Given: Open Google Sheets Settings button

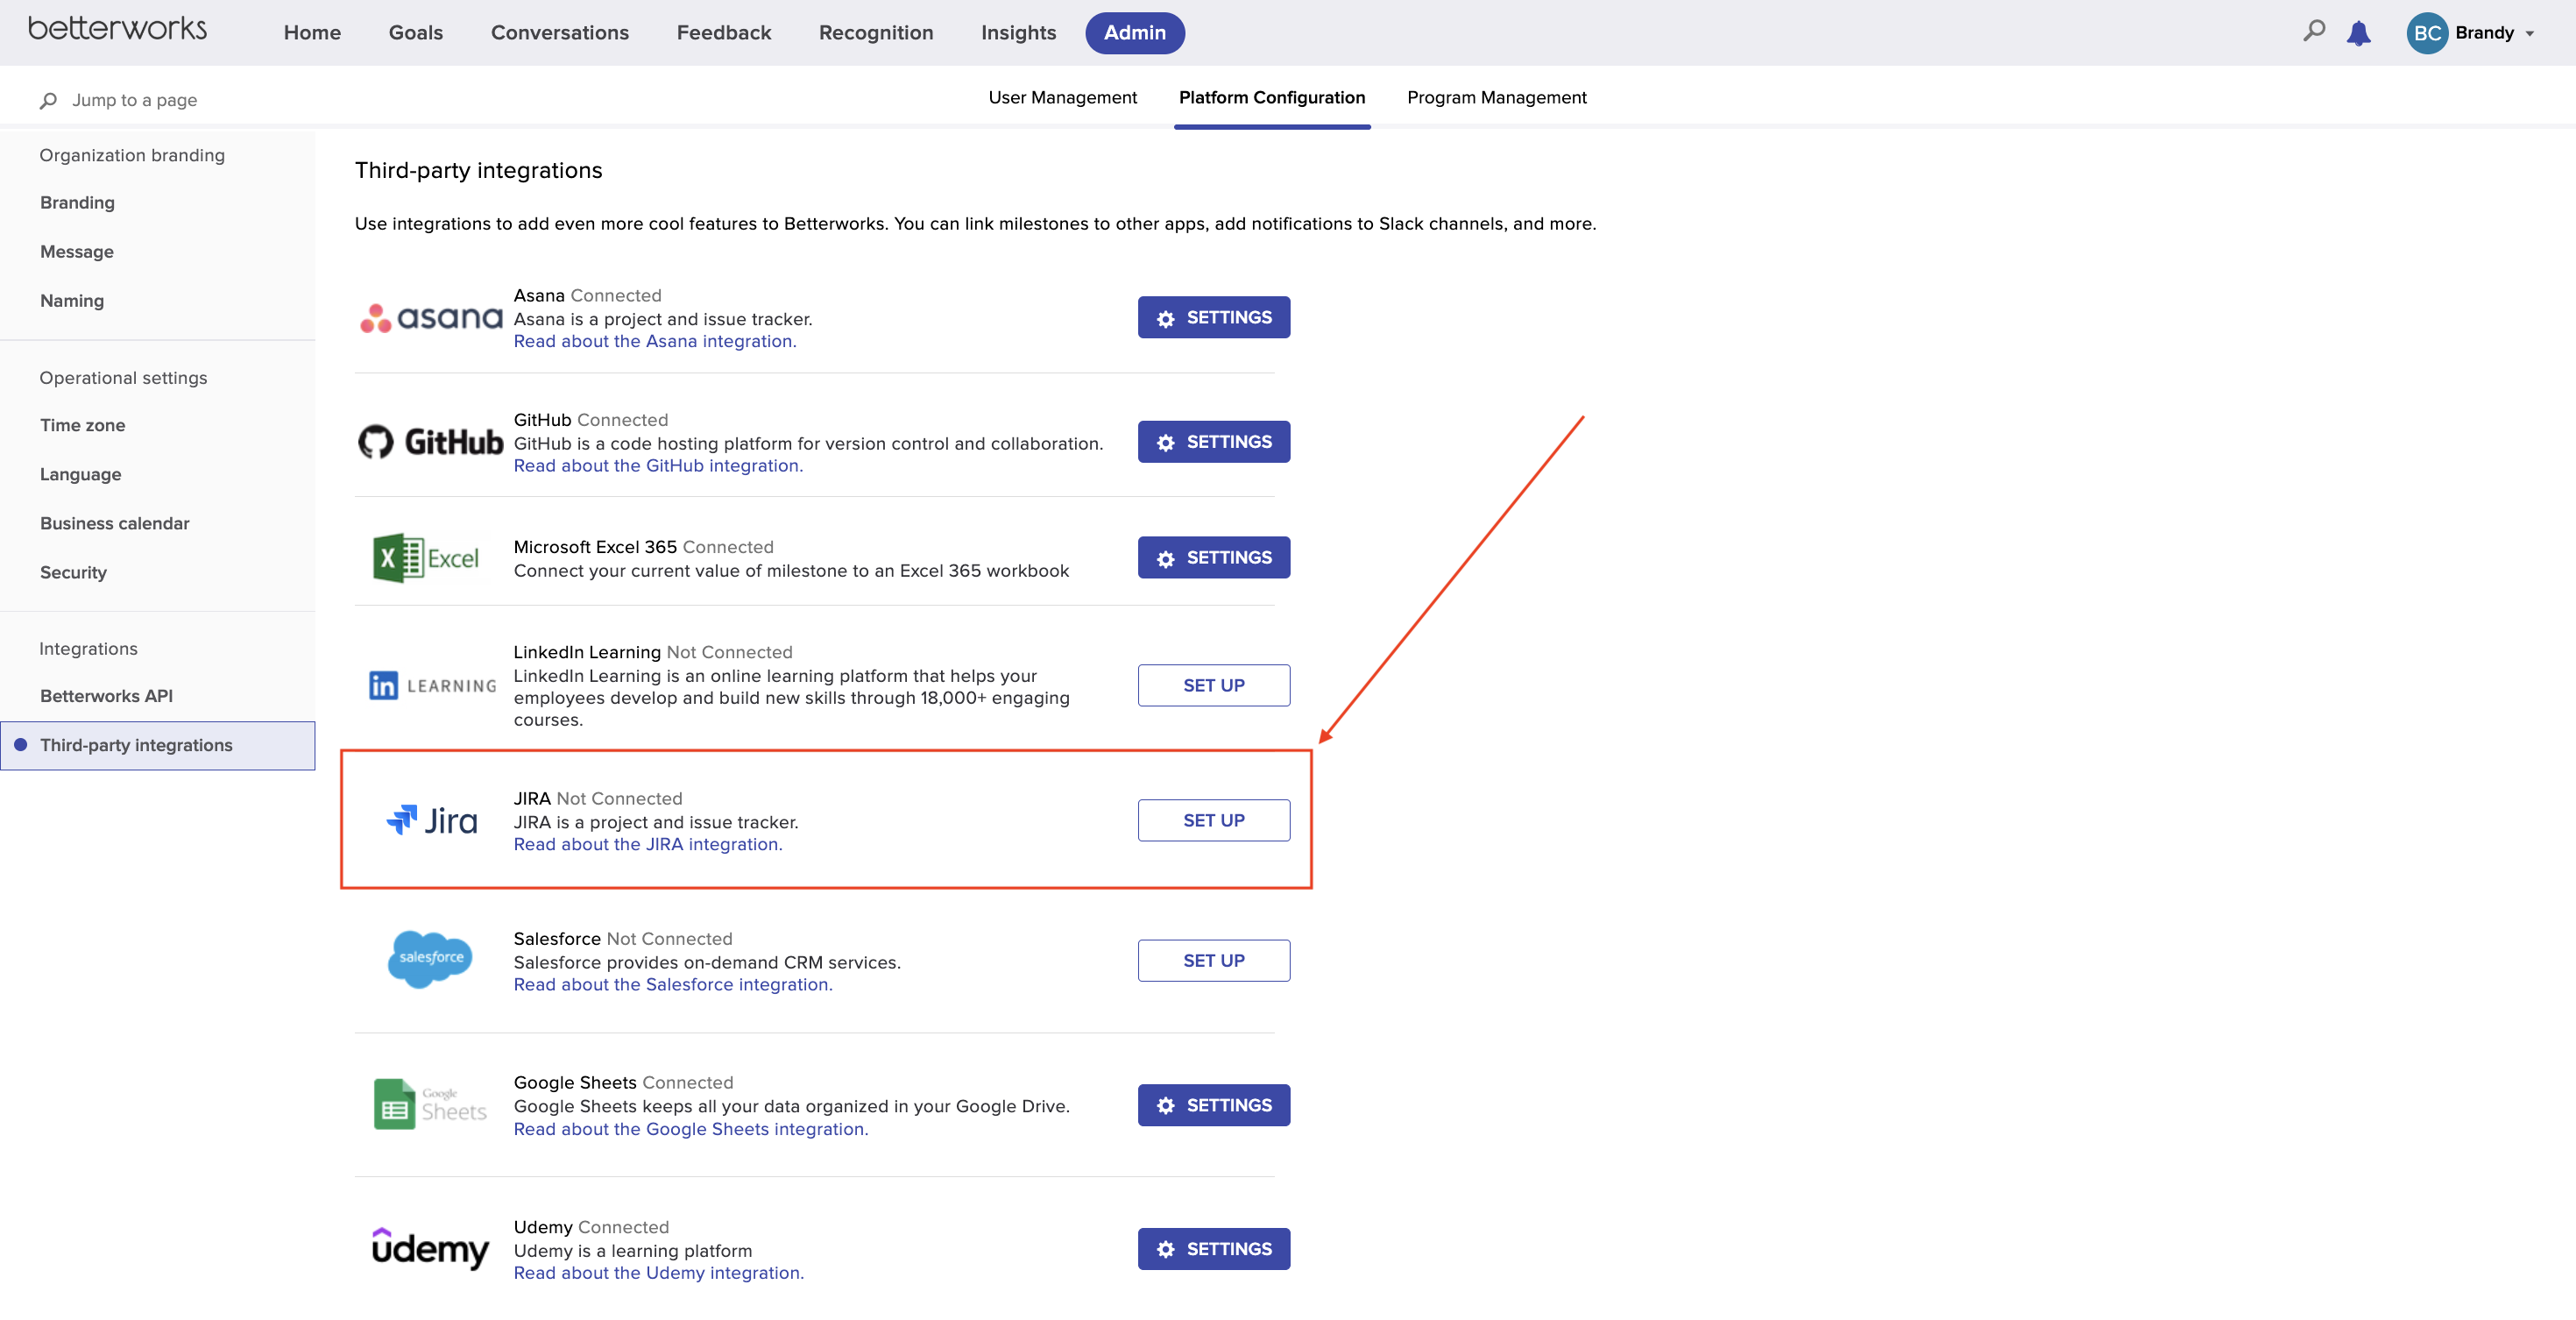Looking at the screenshot, I should [x=1214, y=1105].
